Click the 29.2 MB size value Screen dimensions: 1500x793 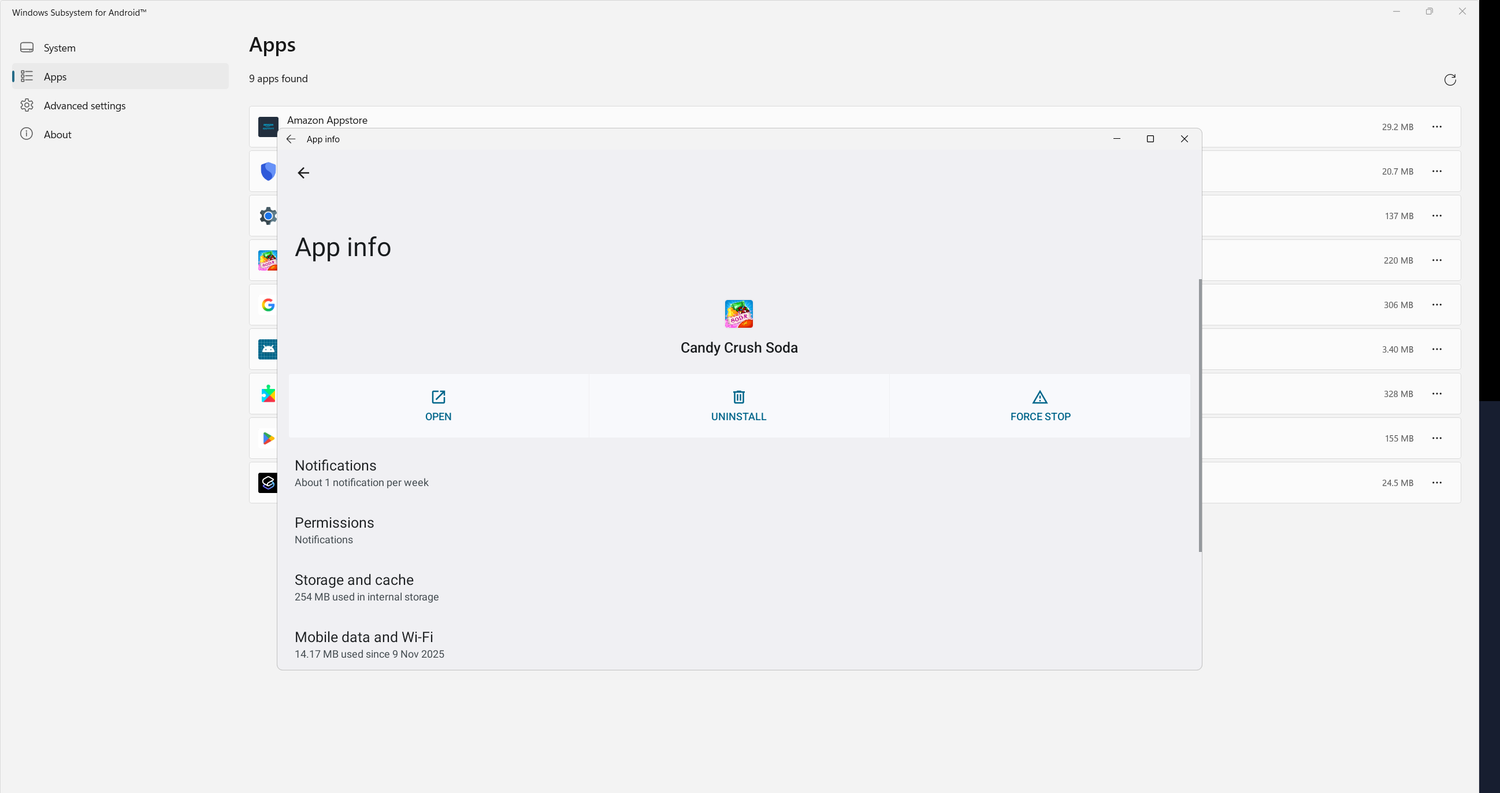tap(1398, 127)
